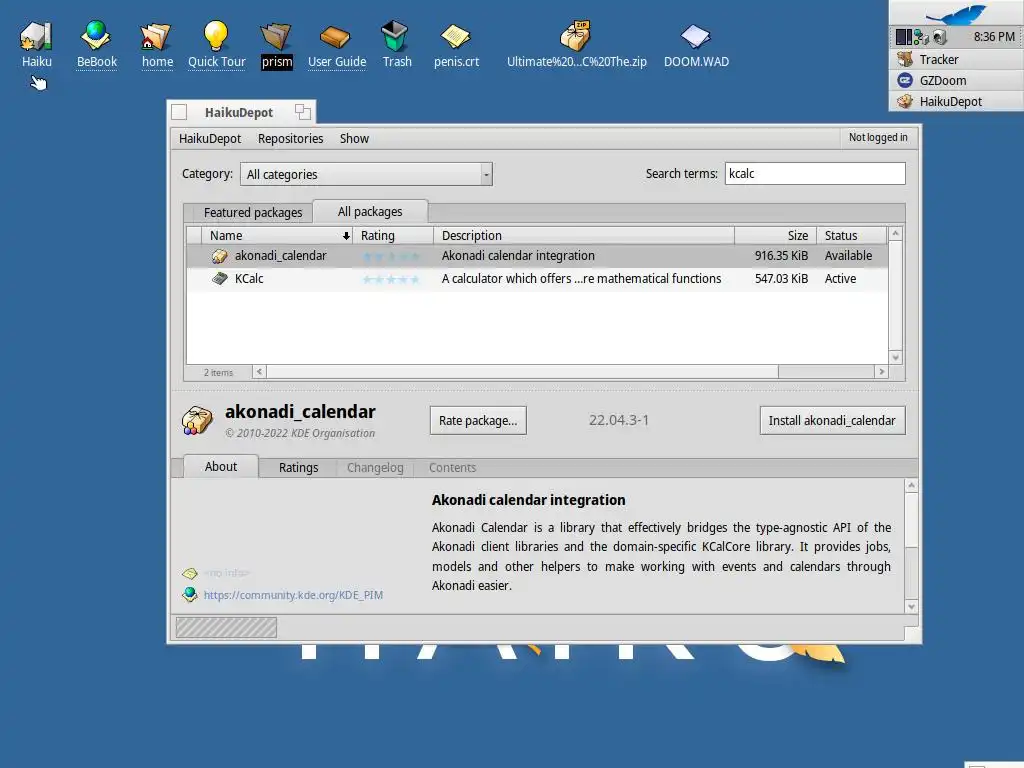Image resolution: width=1024 pixels, height=768 pixels.
Task: Select the KCalc package row name
Action: [x=249, y=279]
